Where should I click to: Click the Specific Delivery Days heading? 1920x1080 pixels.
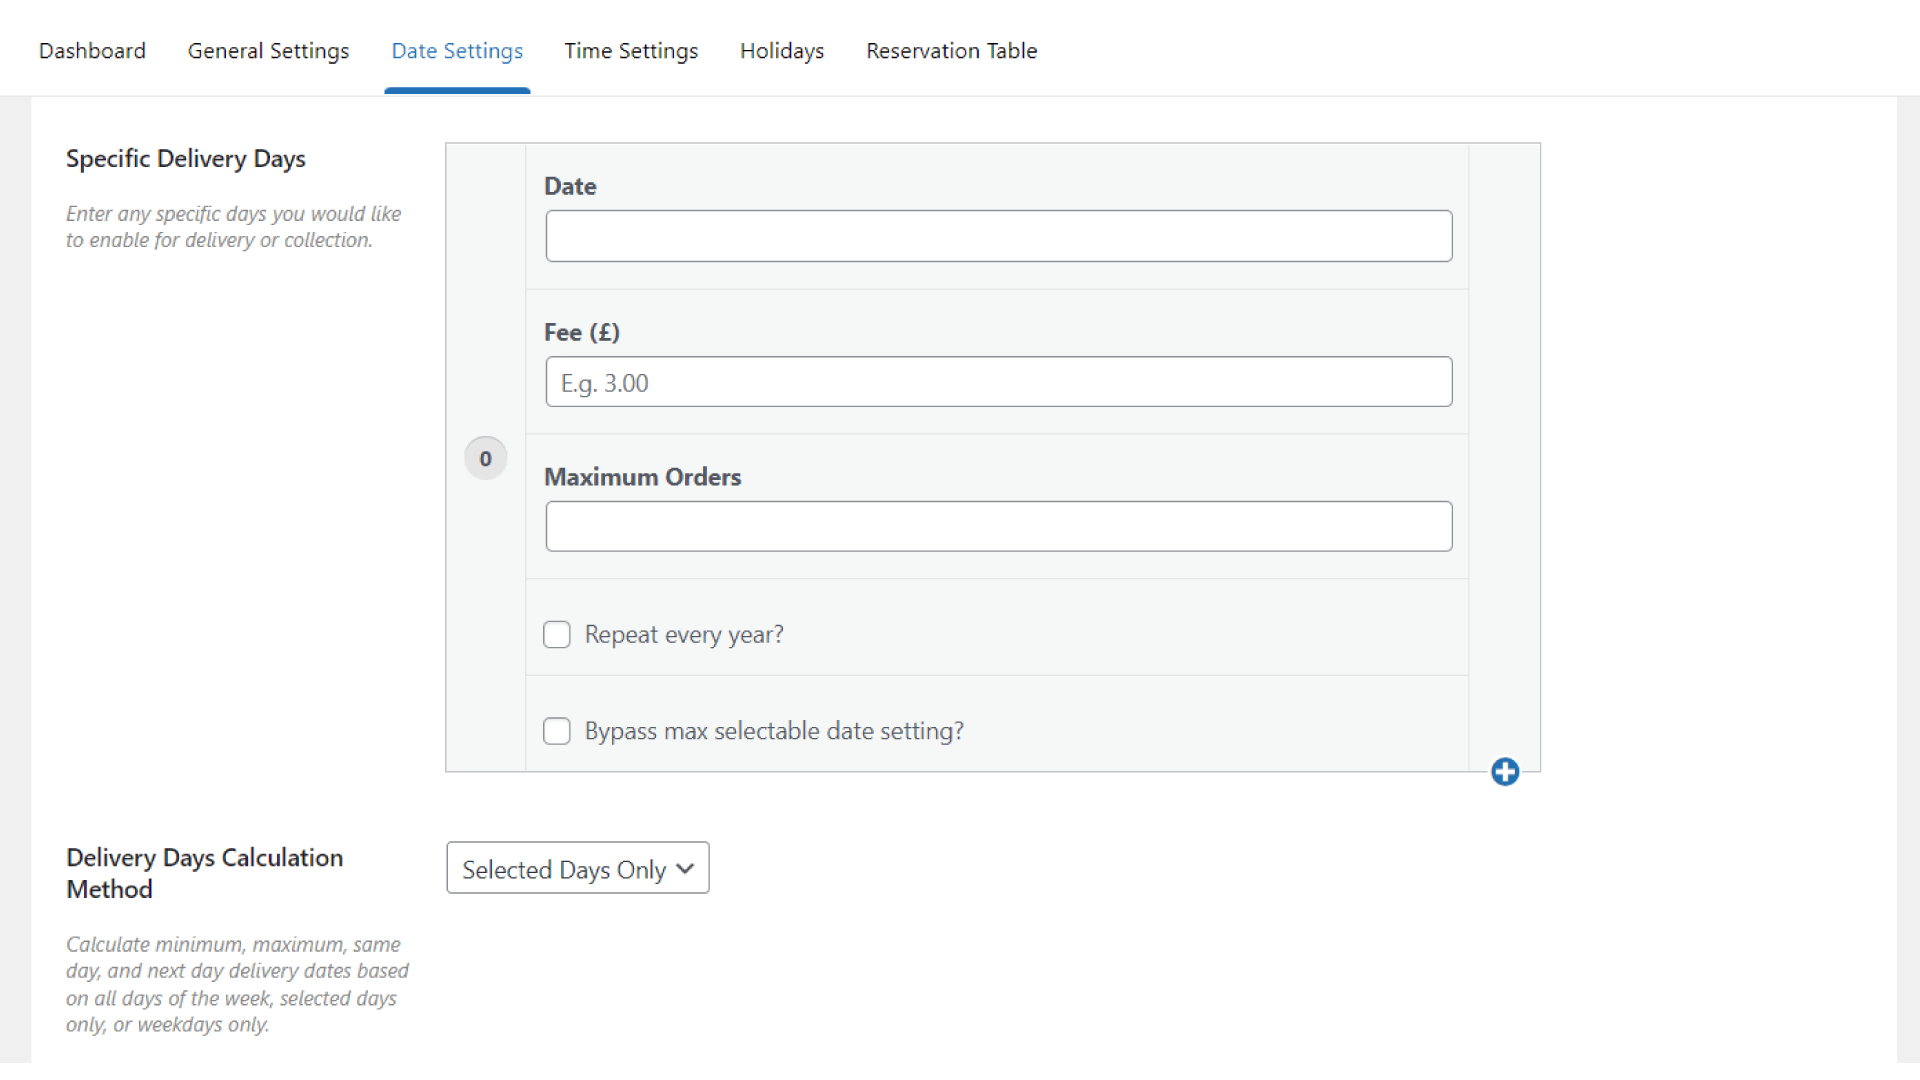tap(185, 158)
